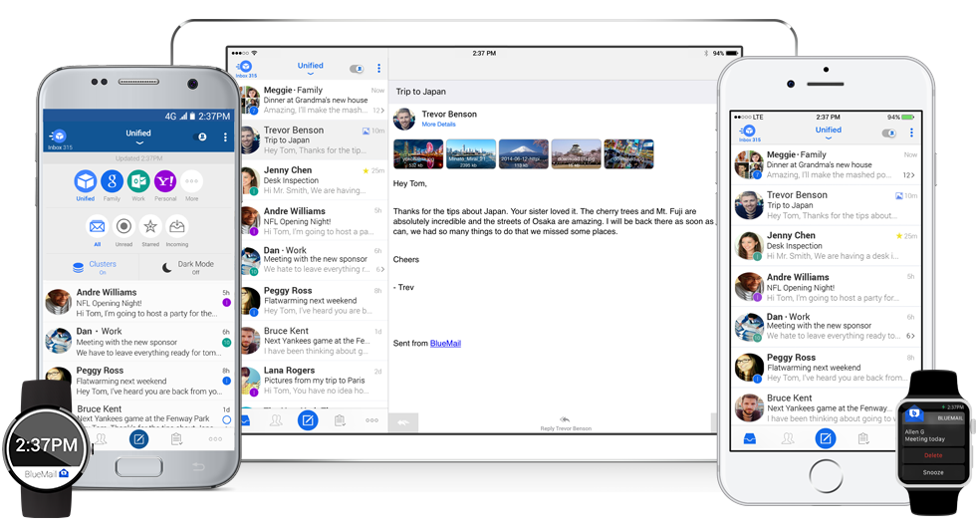Choose the Unread filter
Image resolution: width=976 pixels, height=532 pixels.
(x=124, y=226)
